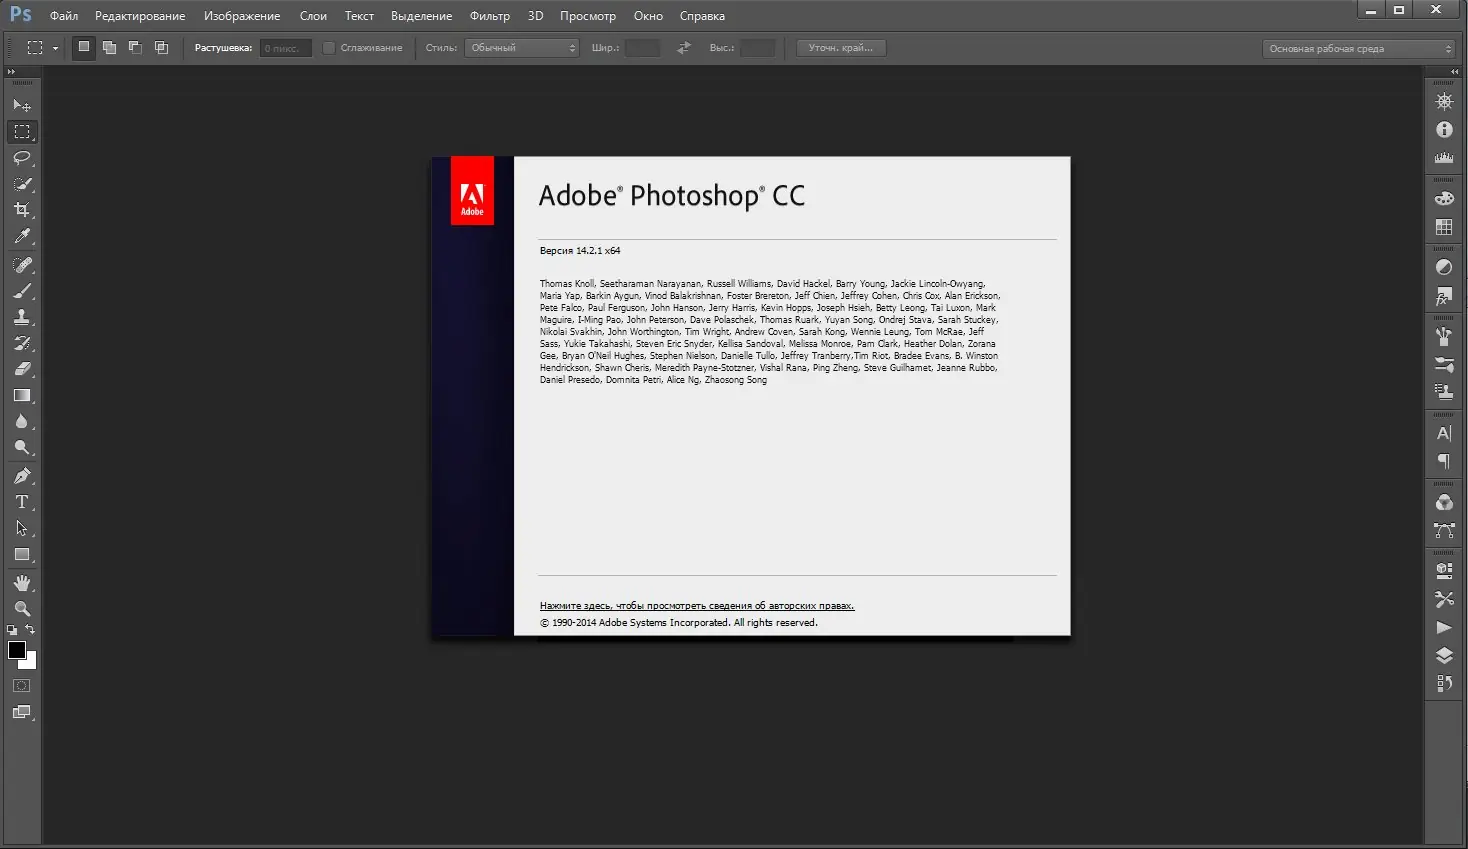The image size is (1468, 849).
Task: Open the Actions panel play icon
Action: 1444,627
